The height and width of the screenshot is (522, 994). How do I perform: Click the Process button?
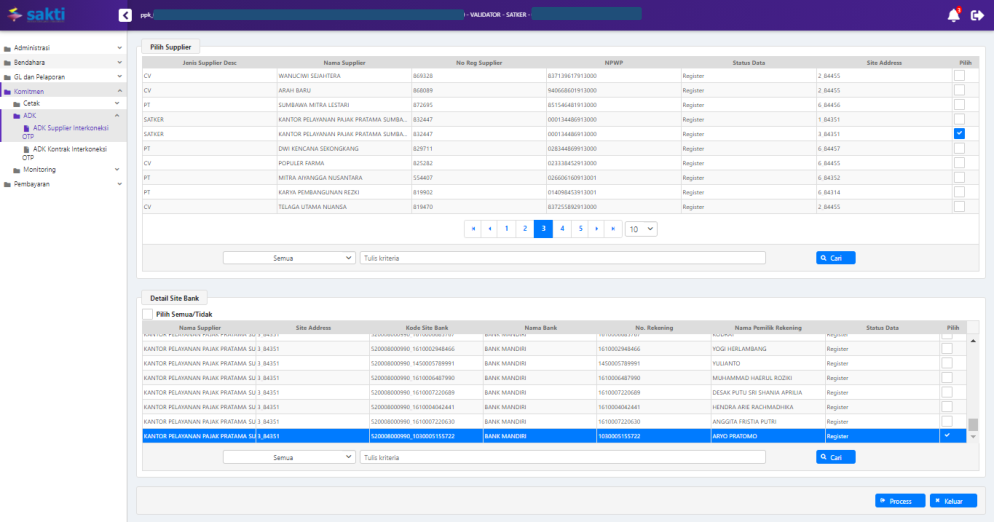pos(900,501)
